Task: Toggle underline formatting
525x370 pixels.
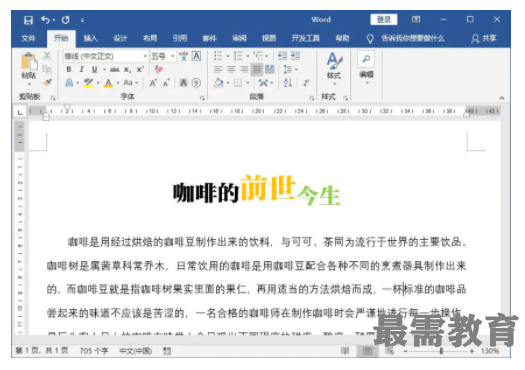Action: pyautogui.click(x=95, y=69)
